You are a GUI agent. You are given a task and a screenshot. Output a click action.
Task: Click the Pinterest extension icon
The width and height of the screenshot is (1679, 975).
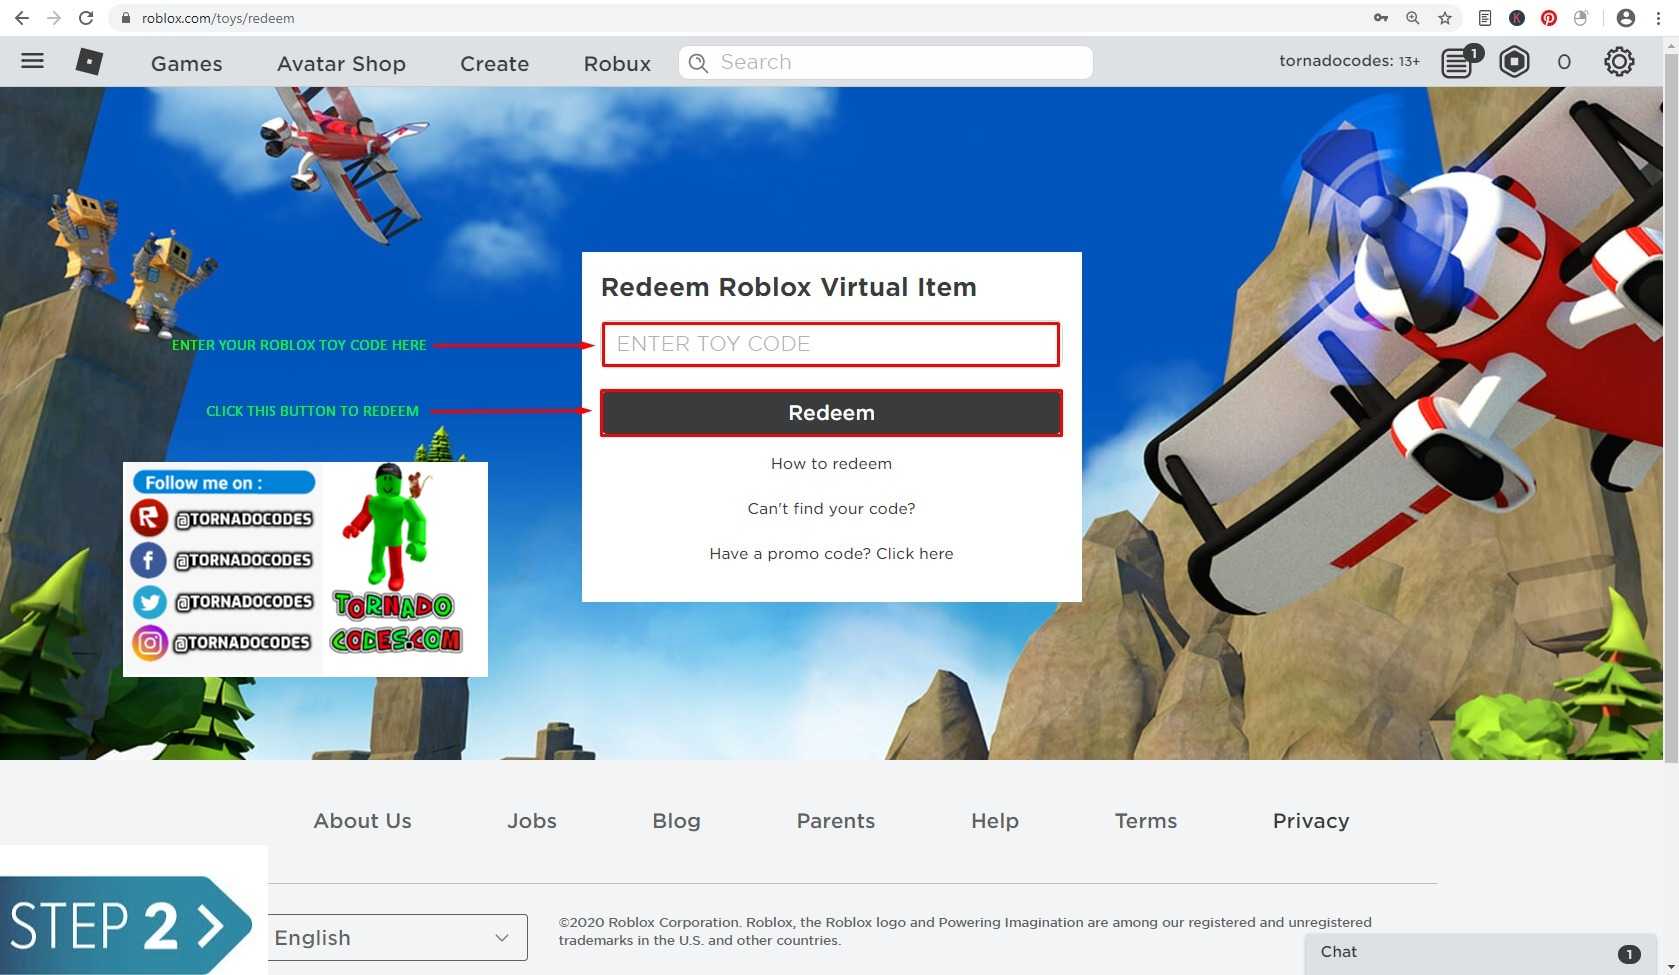(1549, 18)
